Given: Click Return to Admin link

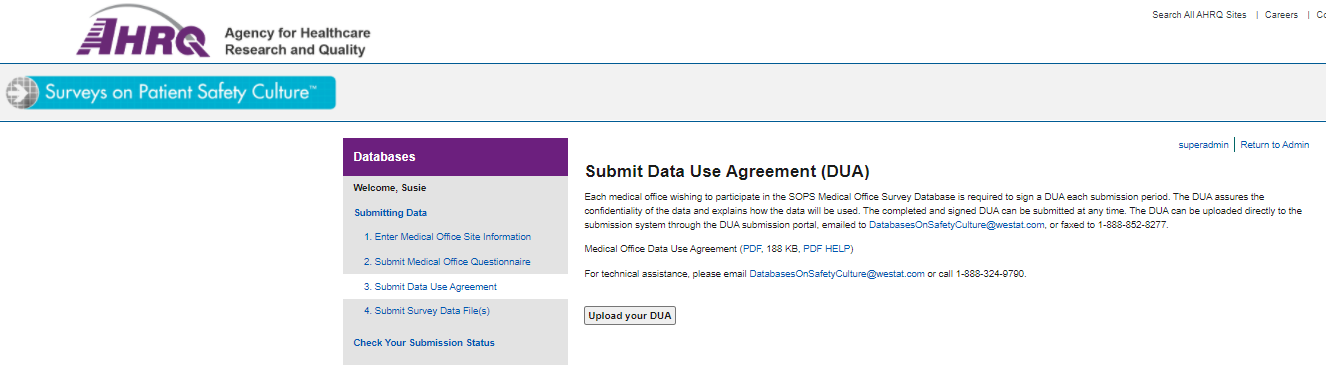Looking at the screenshot, I should coord(1274,145).
